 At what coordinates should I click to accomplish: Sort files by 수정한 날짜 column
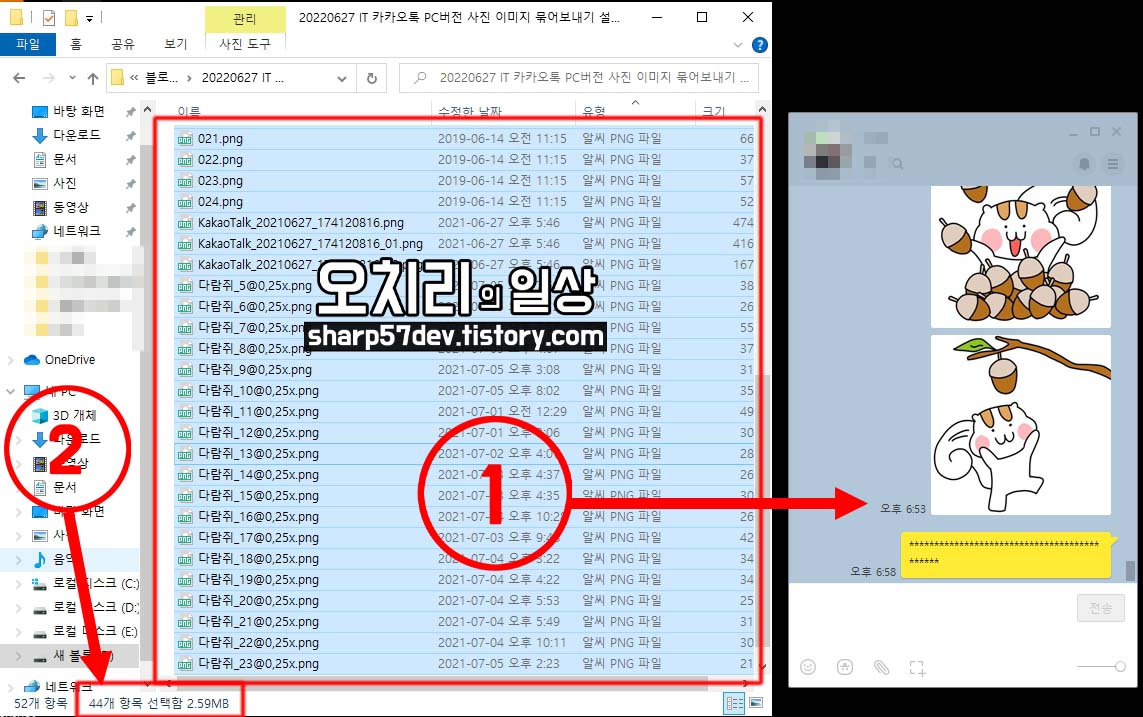[x=470, y=111]
